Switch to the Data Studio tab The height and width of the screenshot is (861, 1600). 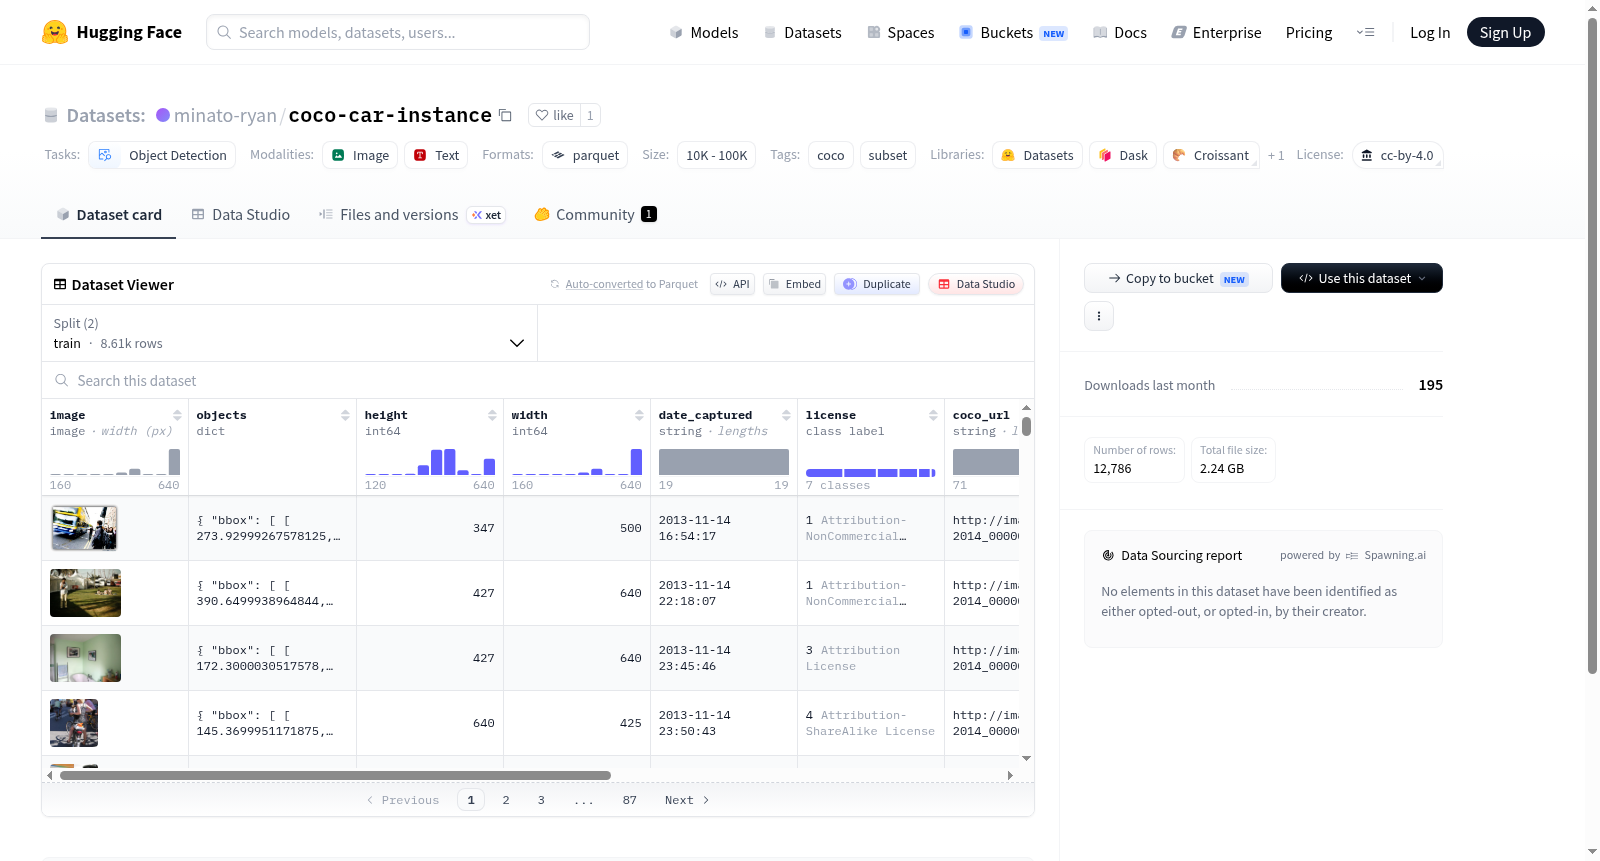pyautogui.click(x=241, y=215)
